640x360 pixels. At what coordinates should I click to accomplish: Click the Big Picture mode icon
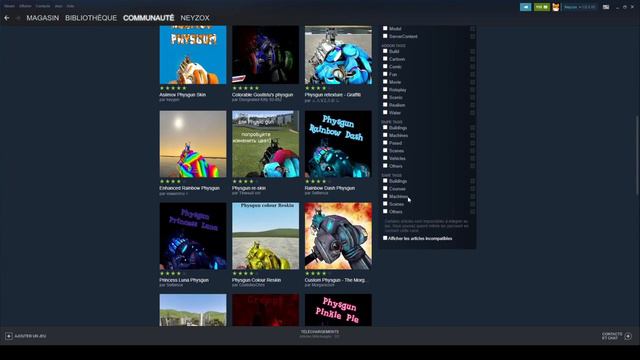(x=606, y=7)
